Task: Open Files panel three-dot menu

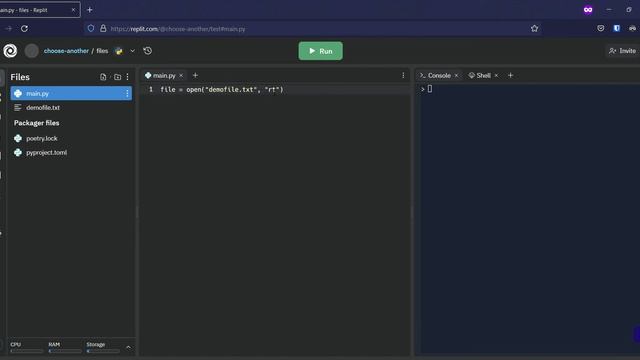Action: pyautogui.click(x=128, y=77)
